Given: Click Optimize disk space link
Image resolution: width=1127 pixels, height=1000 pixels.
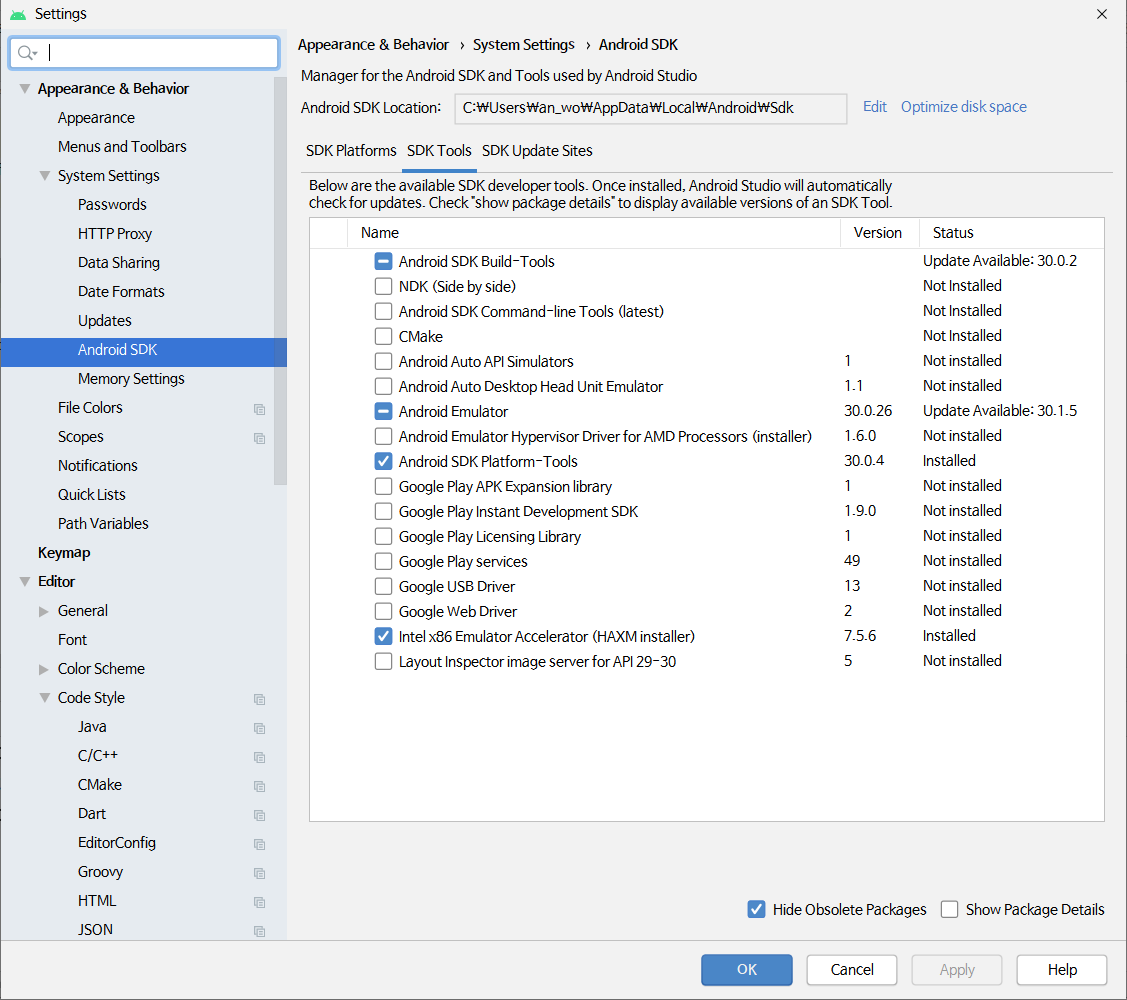Looking at the screenshot, I should point(963,107).
